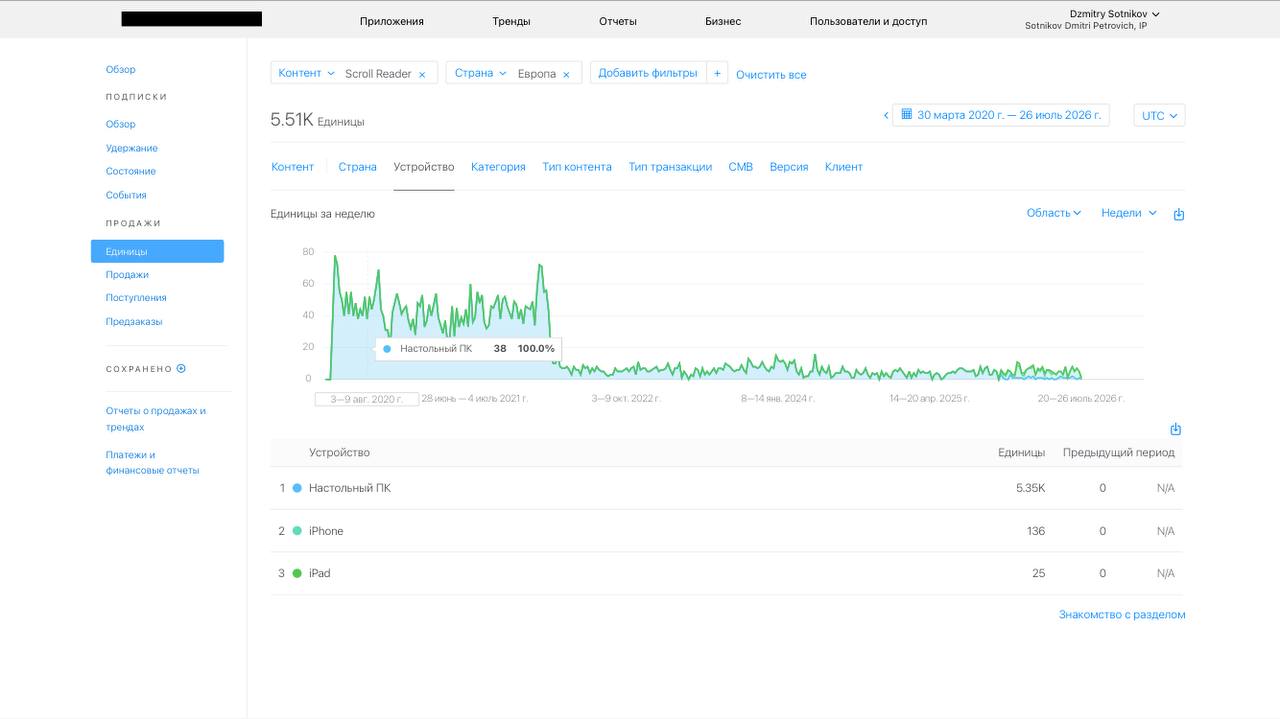Open the Страна filter dropdown
This screenshot has height=719, width=1280.
[x=481, y=73]
